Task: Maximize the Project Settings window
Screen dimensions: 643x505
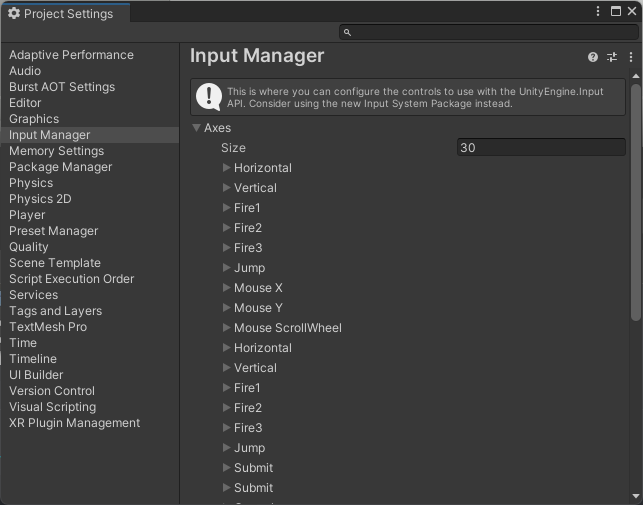Action: [616, 12]
